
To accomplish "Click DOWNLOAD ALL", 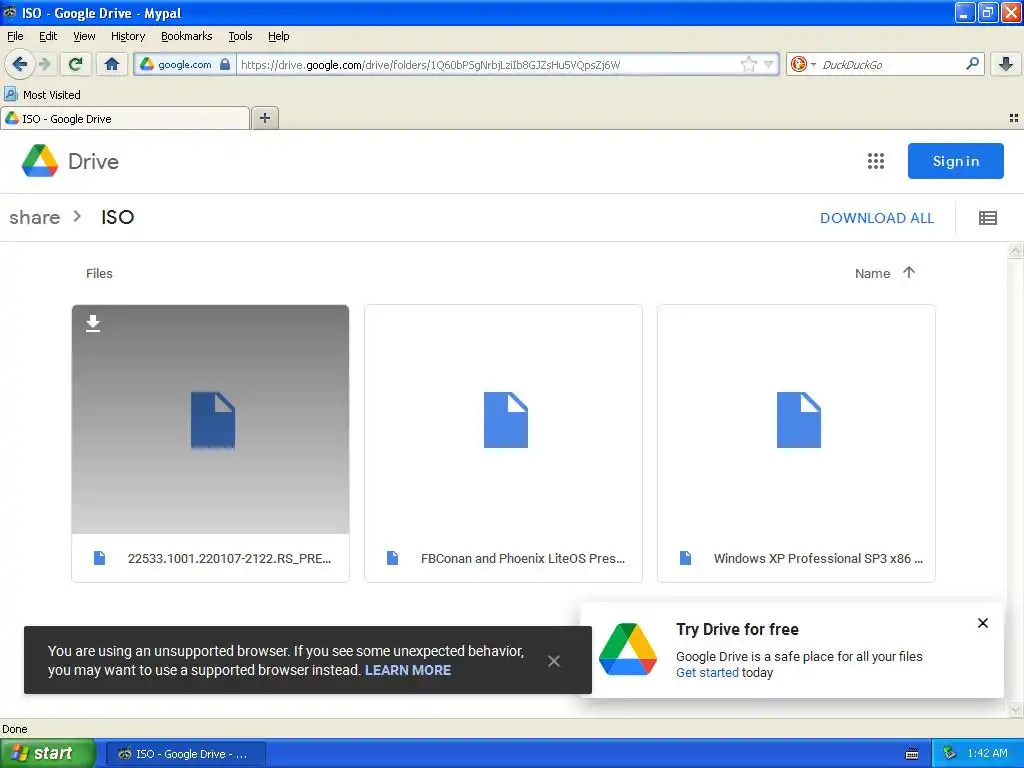I will click(876, 218).
